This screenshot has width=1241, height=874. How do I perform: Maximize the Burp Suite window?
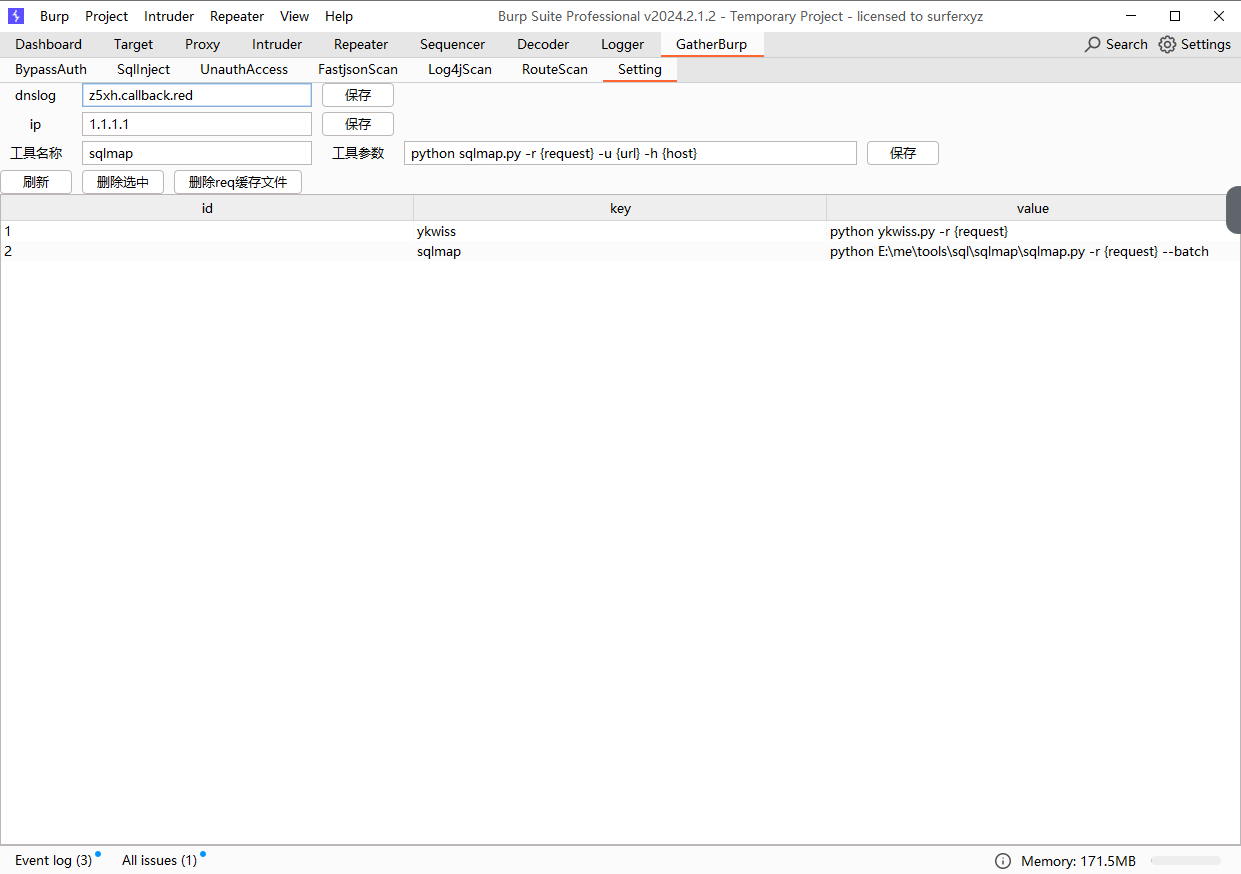click(x=1175, y=16)
